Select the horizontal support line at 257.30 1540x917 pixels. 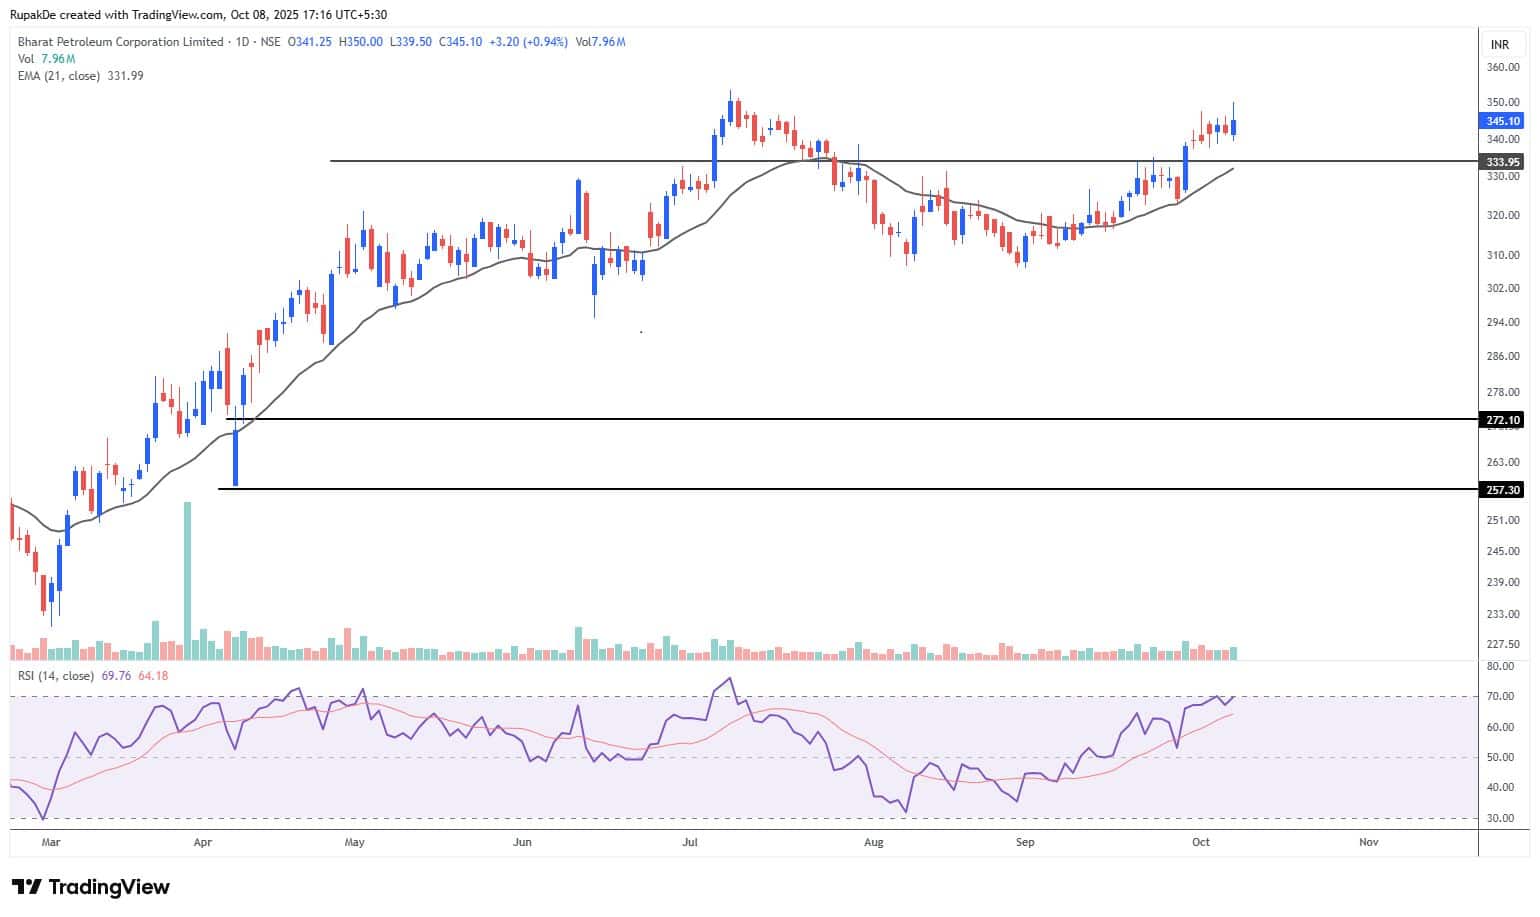tap(800, 489)
